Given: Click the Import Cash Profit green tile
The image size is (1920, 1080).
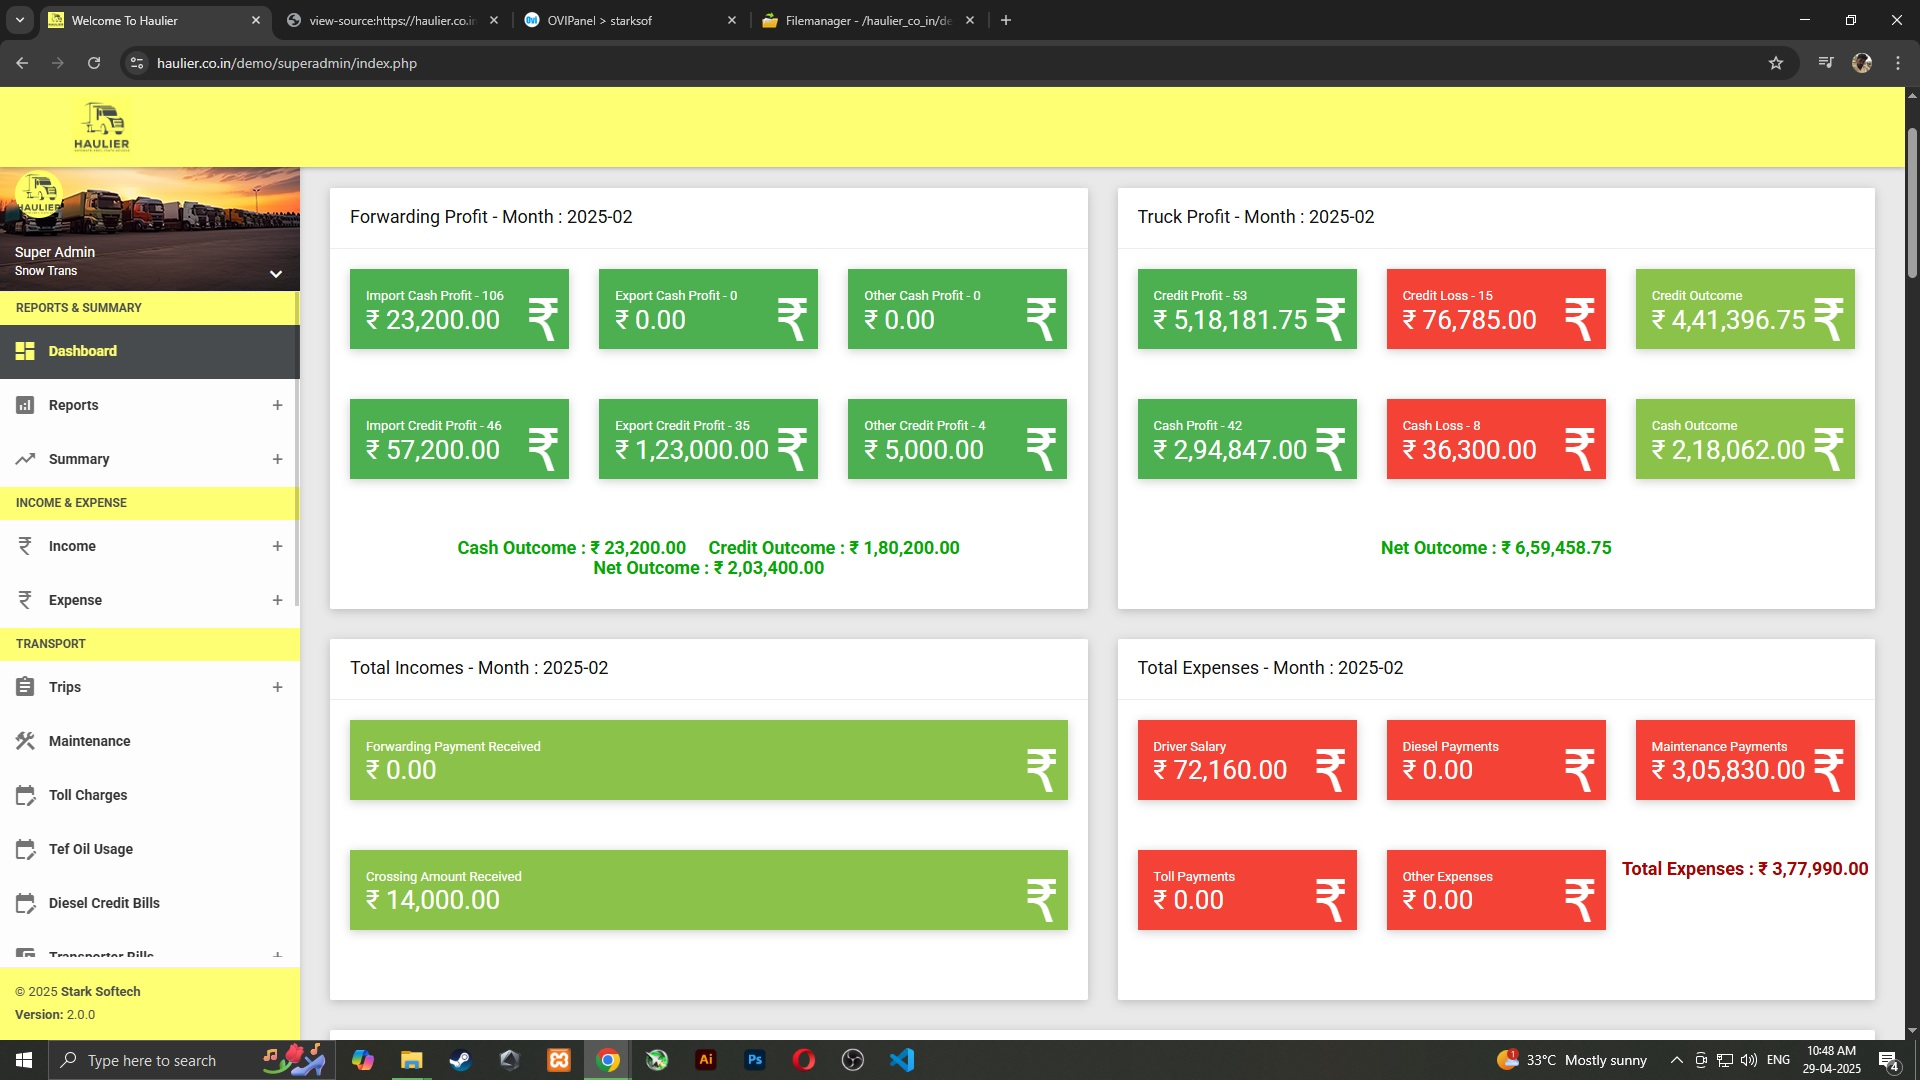Looking at the screenshot, I should pyautogui.click(x=459, y=309).
